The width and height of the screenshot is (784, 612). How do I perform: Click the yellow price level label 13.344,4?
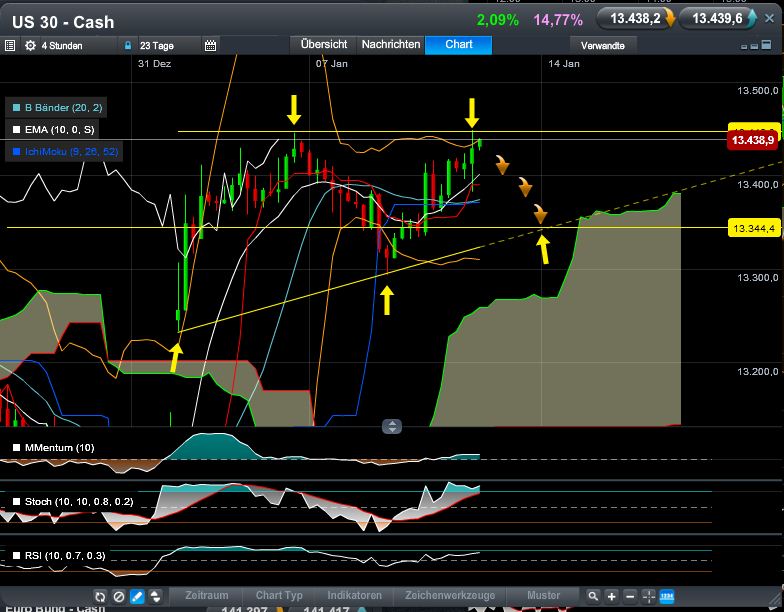[x=754, y=228]
